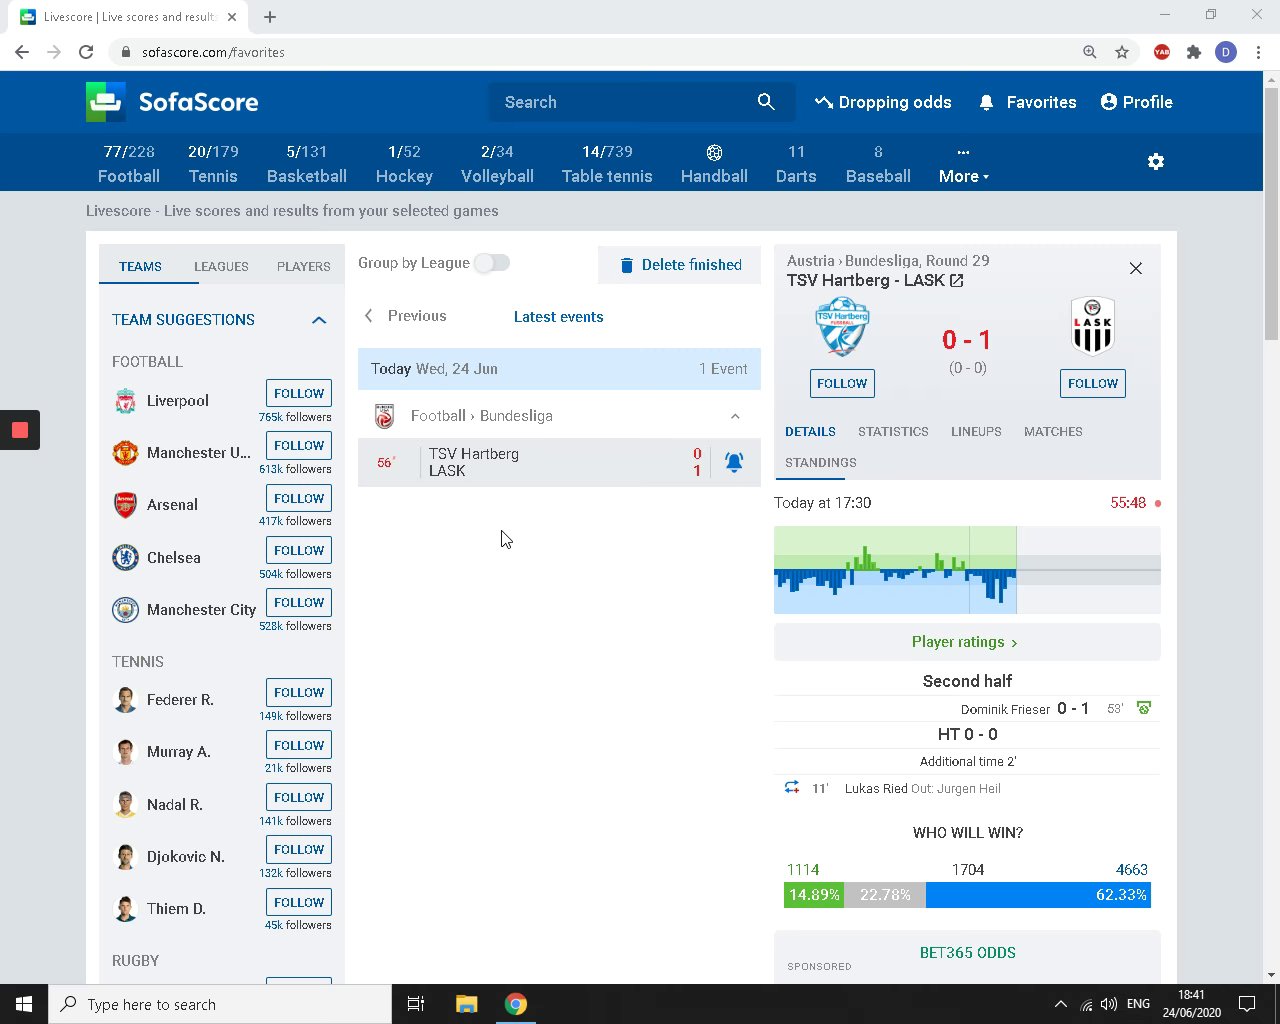Open Table tennis sport section
Viewport: 1280px width, 1024px height.
607,164
